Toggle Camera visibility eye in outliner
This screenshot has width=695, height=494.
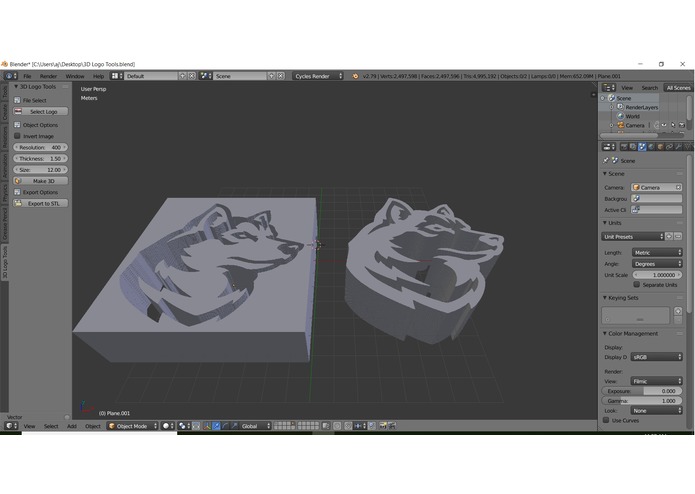click(x=664, y=125)
